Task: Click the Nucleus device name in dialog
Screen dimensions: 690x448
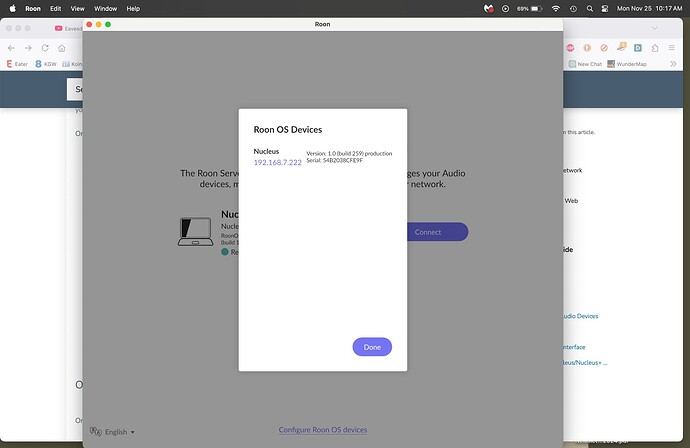Action: click(x=266, y=151)
